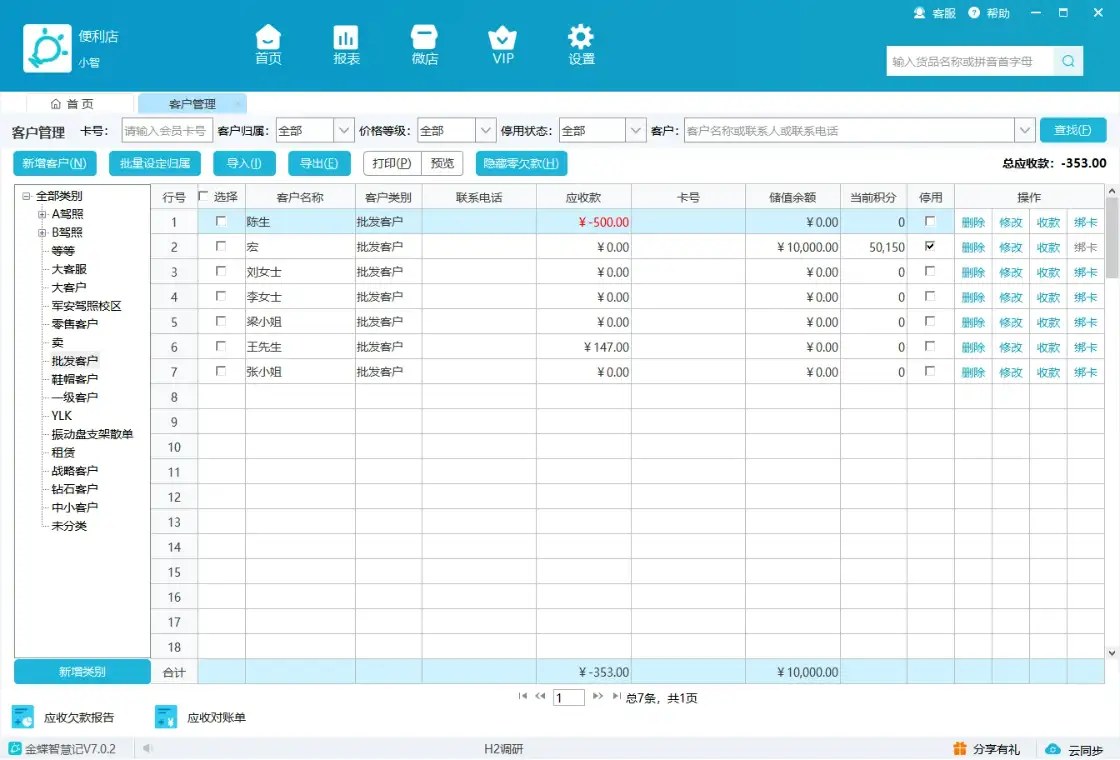This screenshot has height=760, width=1120.
Task: Click the app logo in top-left corner
Action: (47, 48)
